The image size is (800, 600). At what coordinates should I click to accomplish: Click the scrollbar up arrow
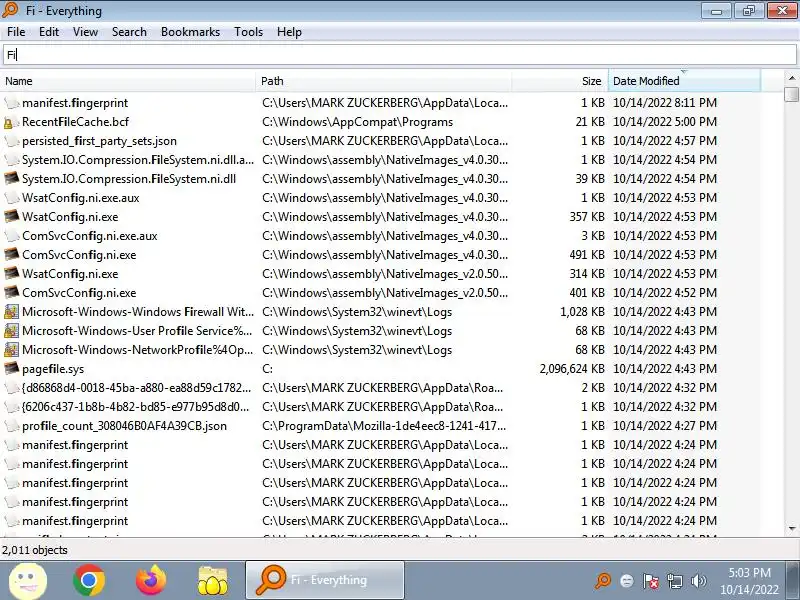[x=792, y=78]
